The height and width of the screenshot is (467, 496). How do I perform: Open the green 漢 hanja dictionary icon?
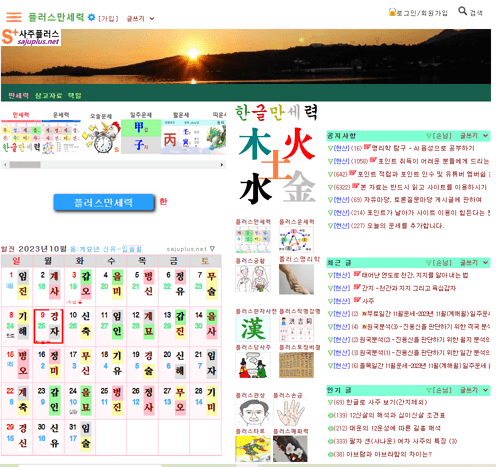click(253, 328)
